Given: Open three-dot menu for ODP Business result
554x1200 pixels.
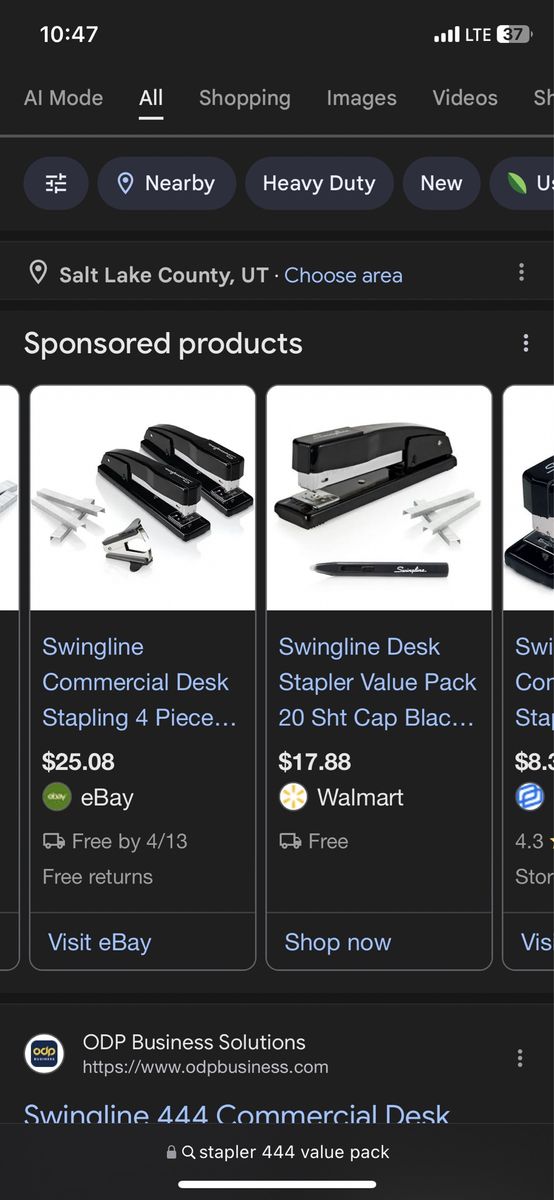Looking at the screenshot, I should tap(519, 1058).
